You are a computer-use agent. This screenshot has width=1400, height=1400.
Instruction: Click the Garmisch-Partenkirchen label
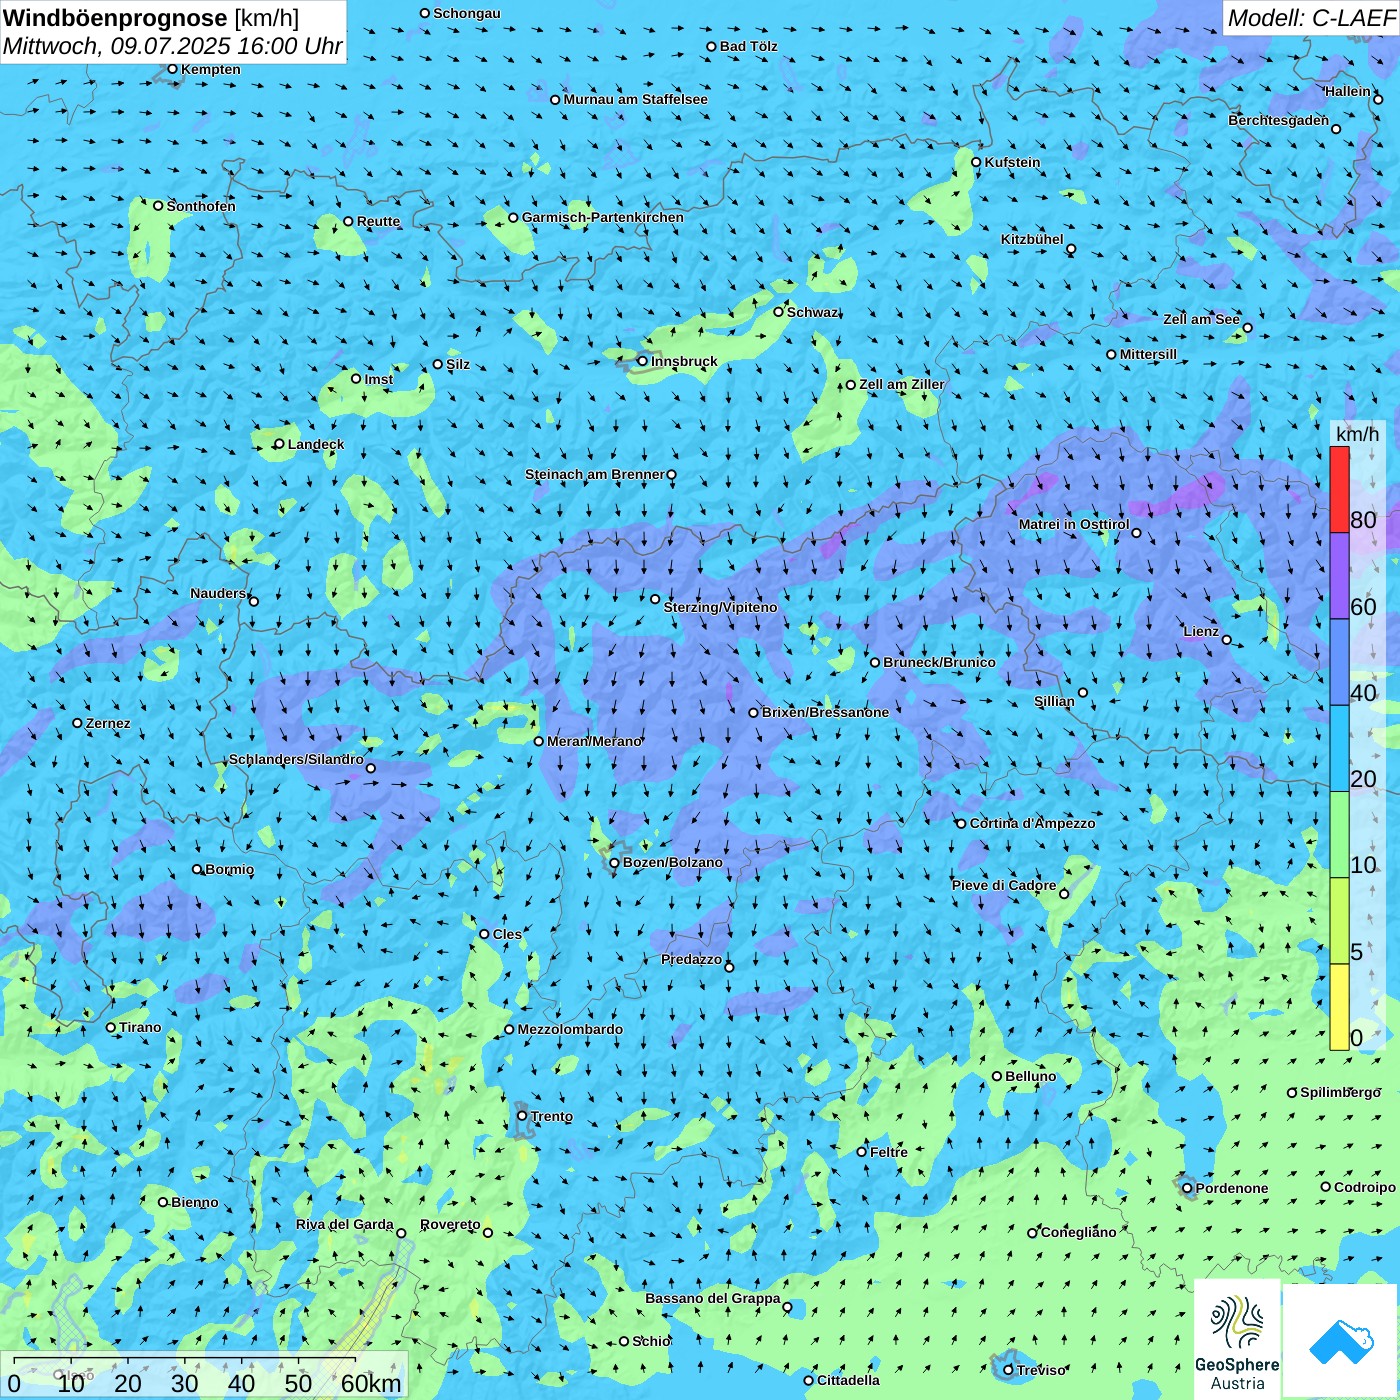click(603, 217)
